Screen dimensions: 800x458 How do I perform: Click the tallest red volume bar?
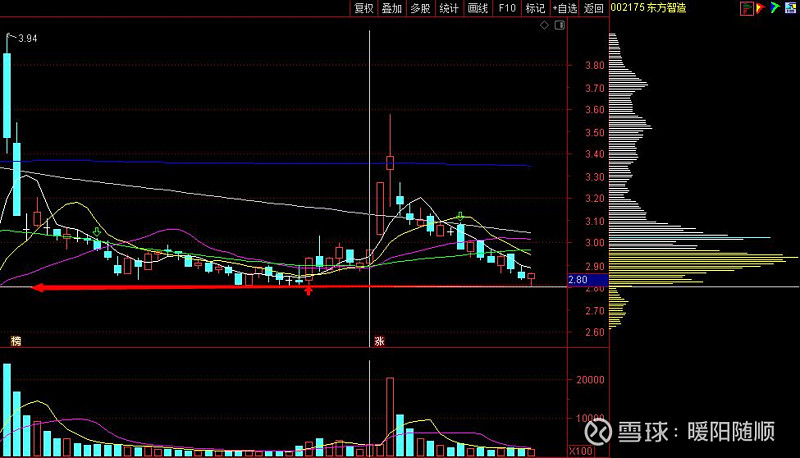[x=390, y=417]
